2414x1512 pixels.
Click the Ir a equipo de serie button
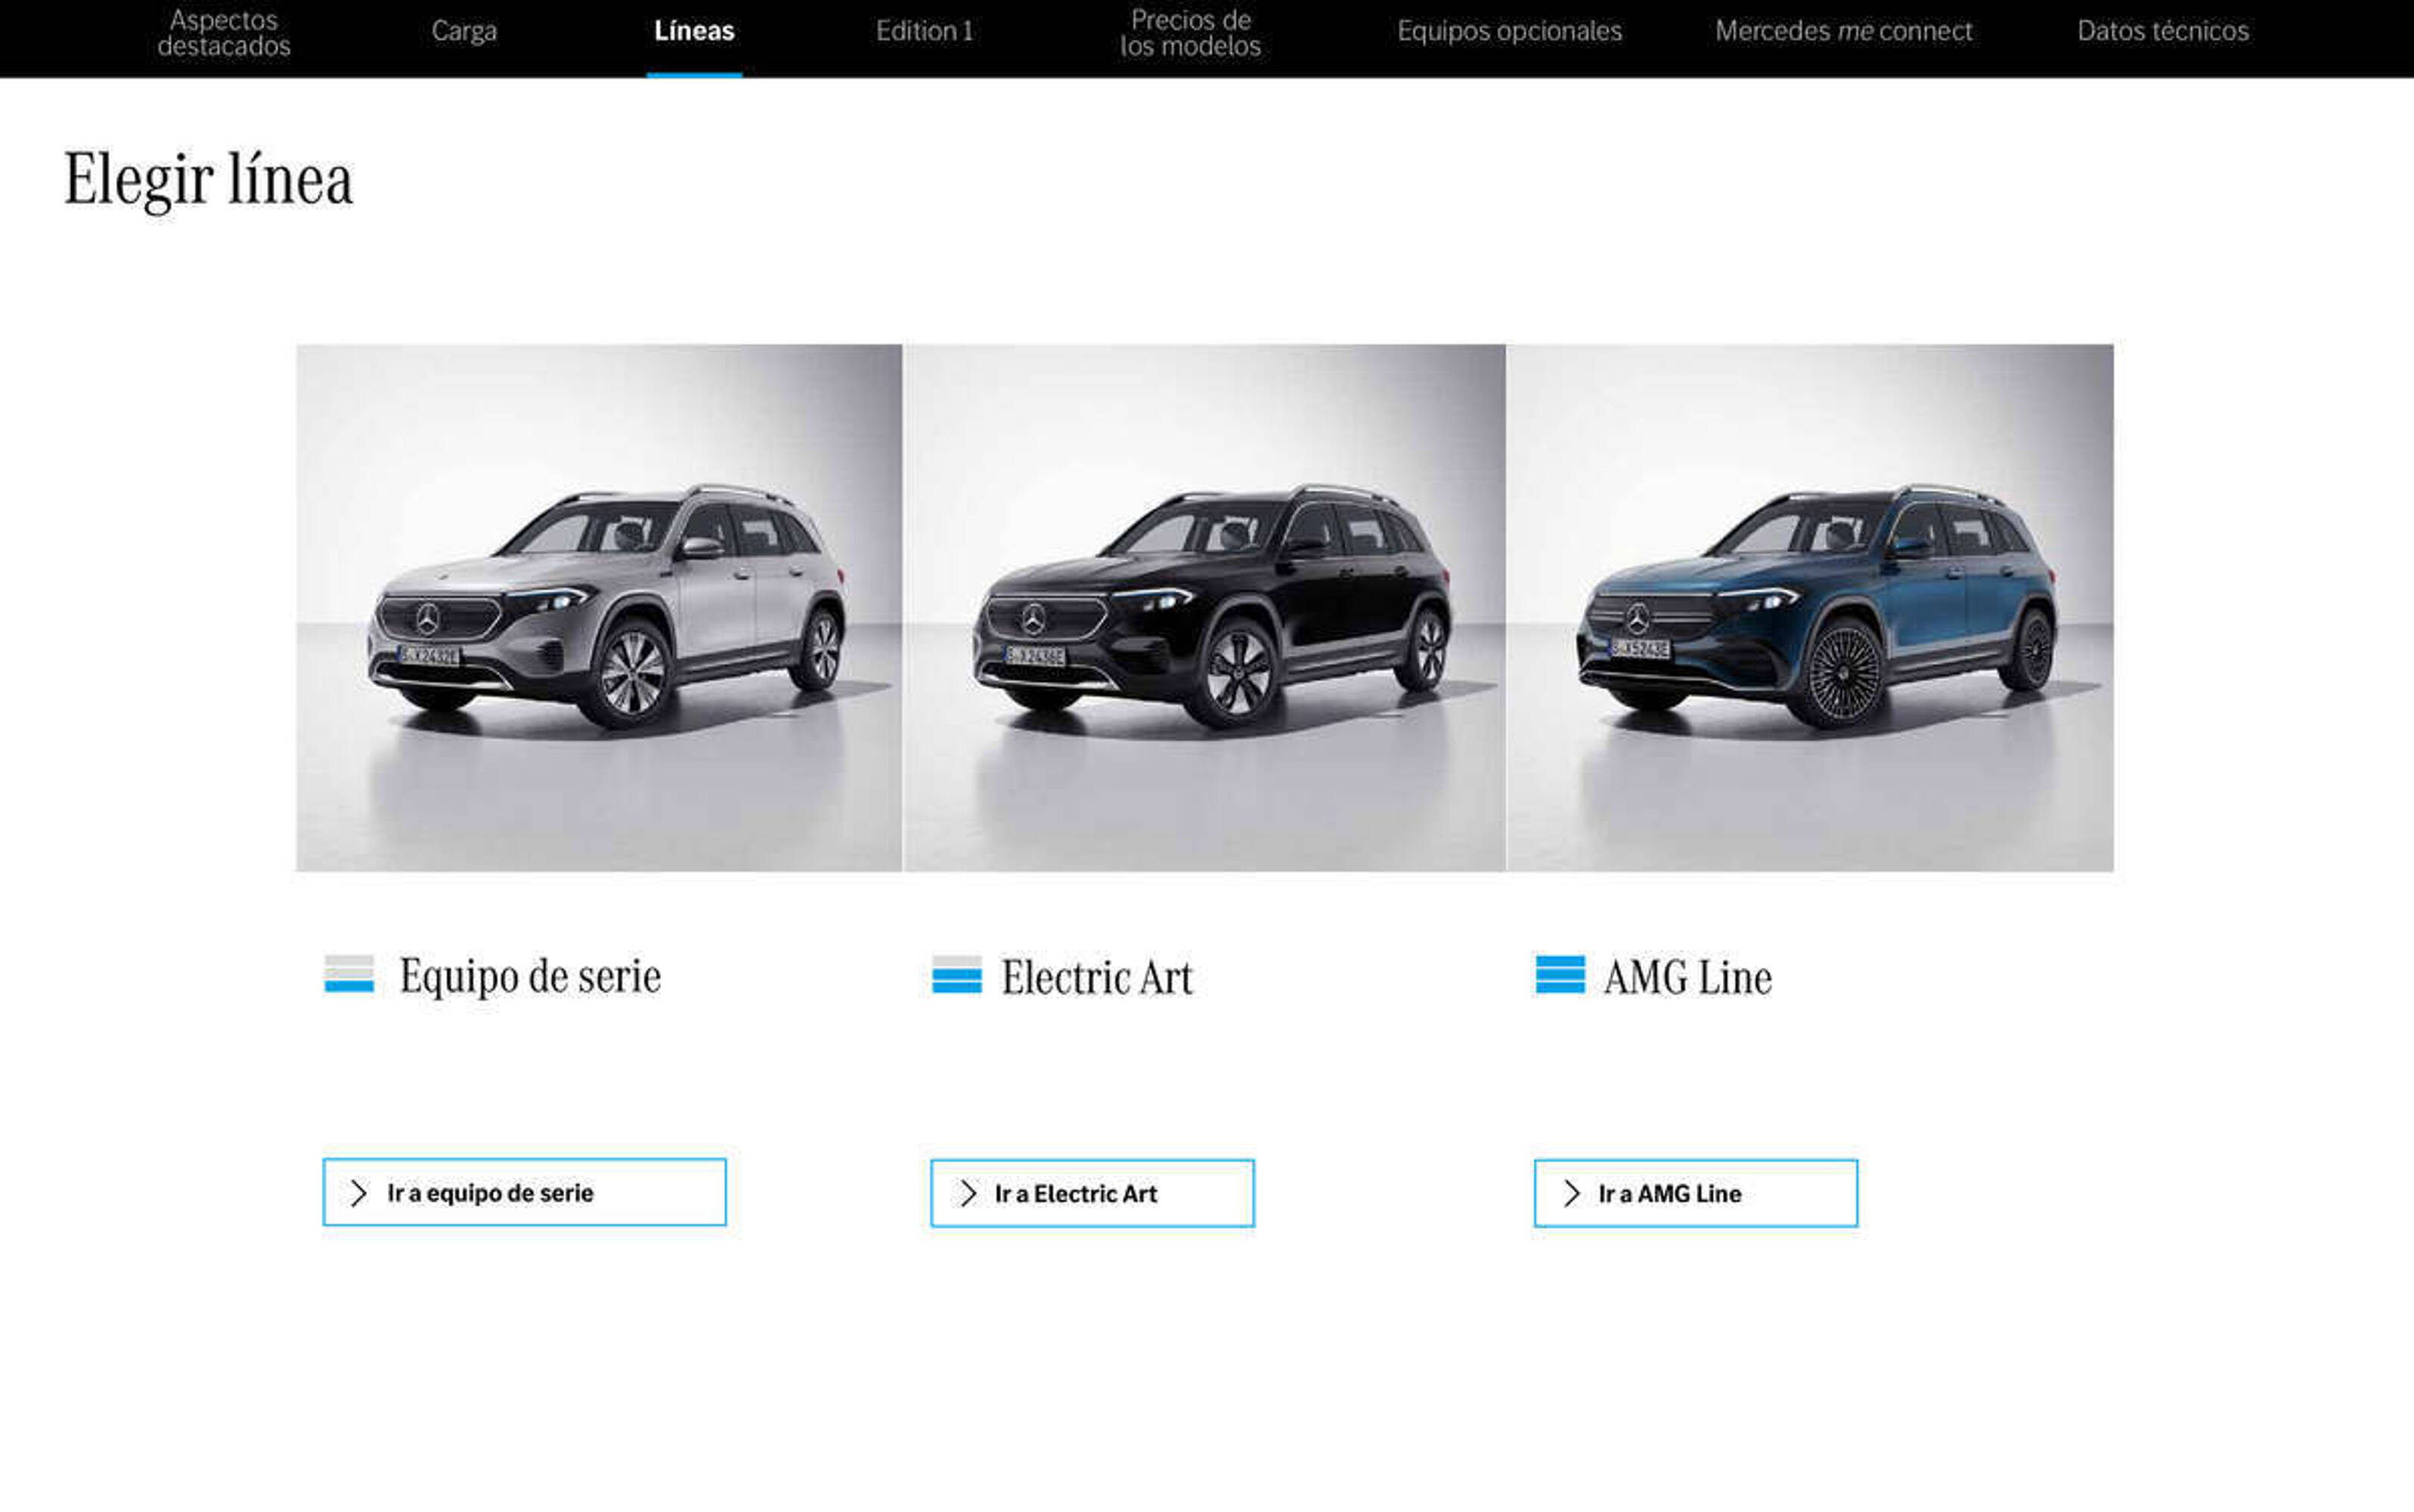(524, 1192)
